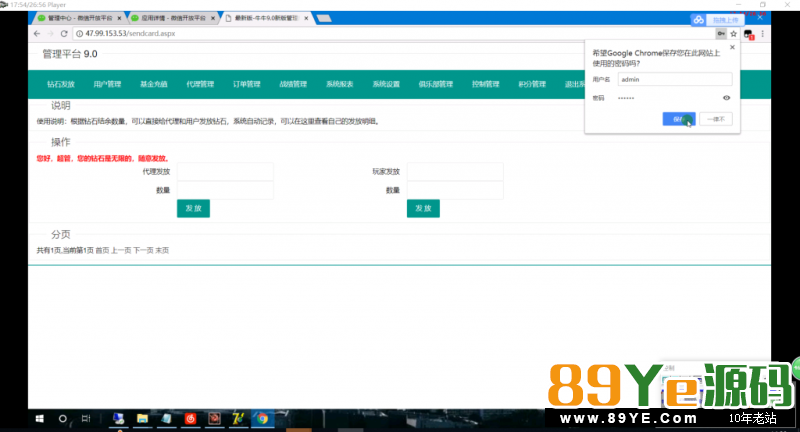
Task: Open the Chrome three-dot menu
Action: pos(763,34)
